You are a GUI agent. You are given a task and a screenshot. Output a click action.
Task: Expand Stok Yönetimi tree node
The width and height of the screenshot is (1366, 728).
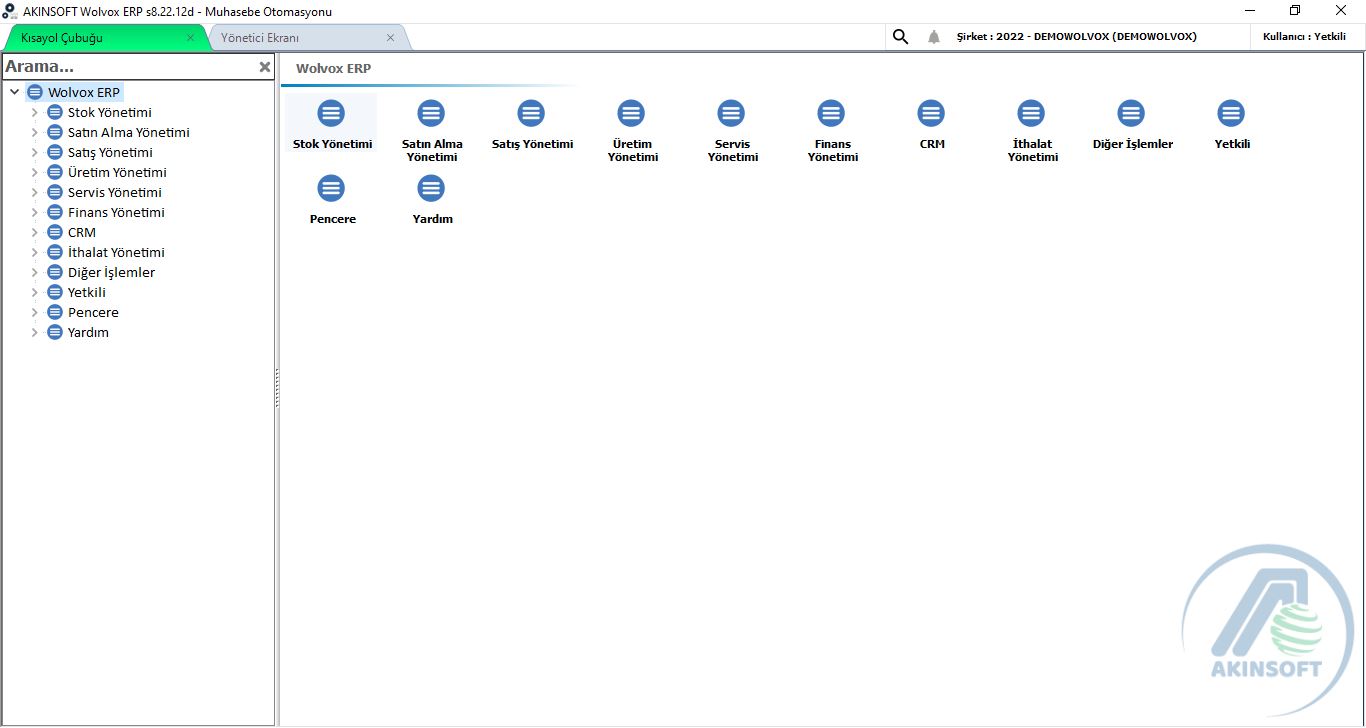[x=34, y=112]
